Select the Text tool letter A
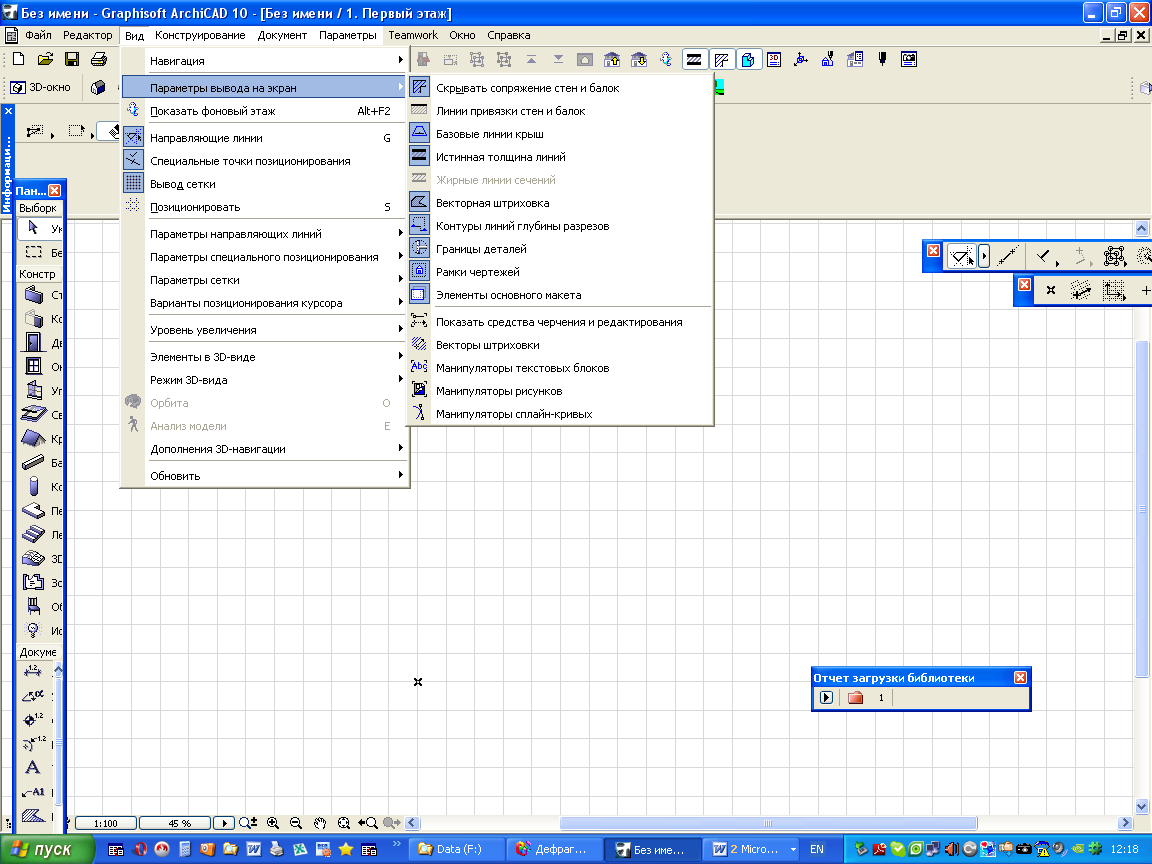Screen dimensions: 1152x864 coord(33,767)
